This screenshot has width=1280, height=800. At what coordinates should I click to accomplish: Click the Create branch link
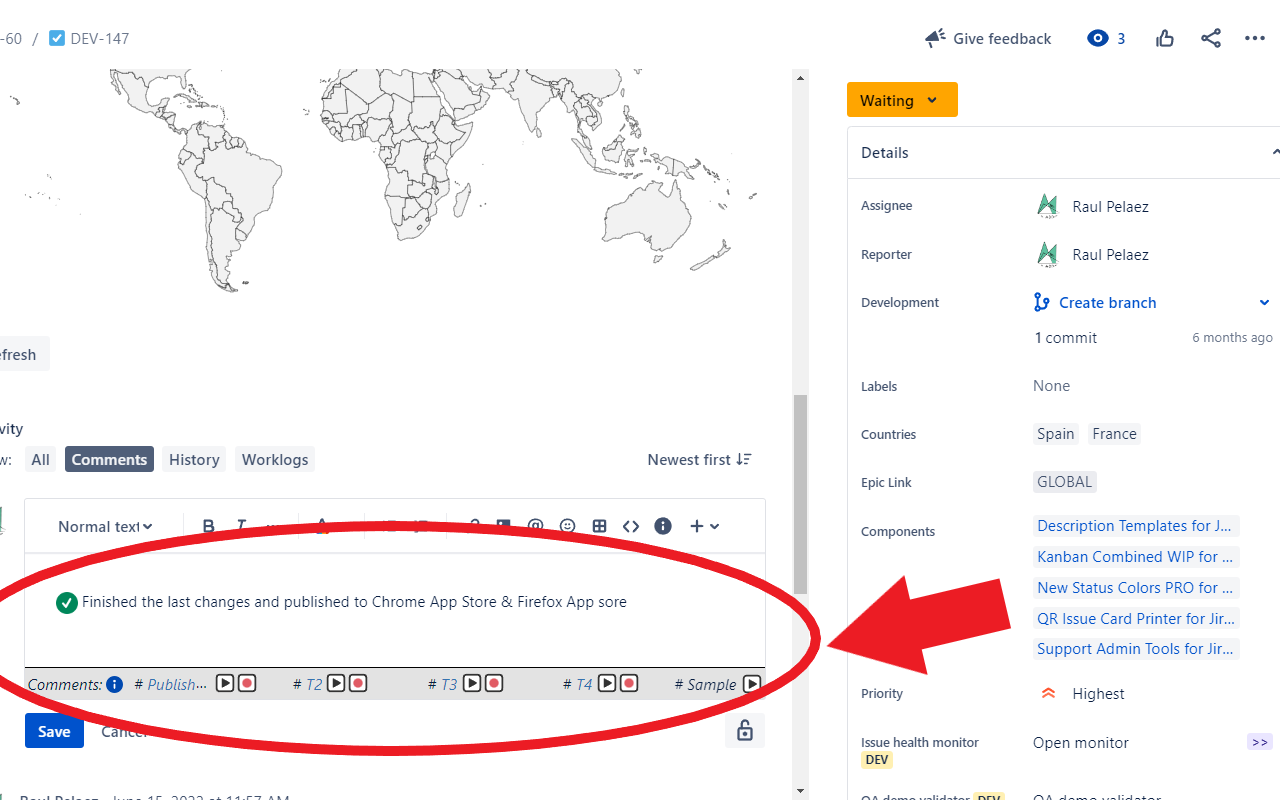pyautogui.click(x=1106, y=302)
